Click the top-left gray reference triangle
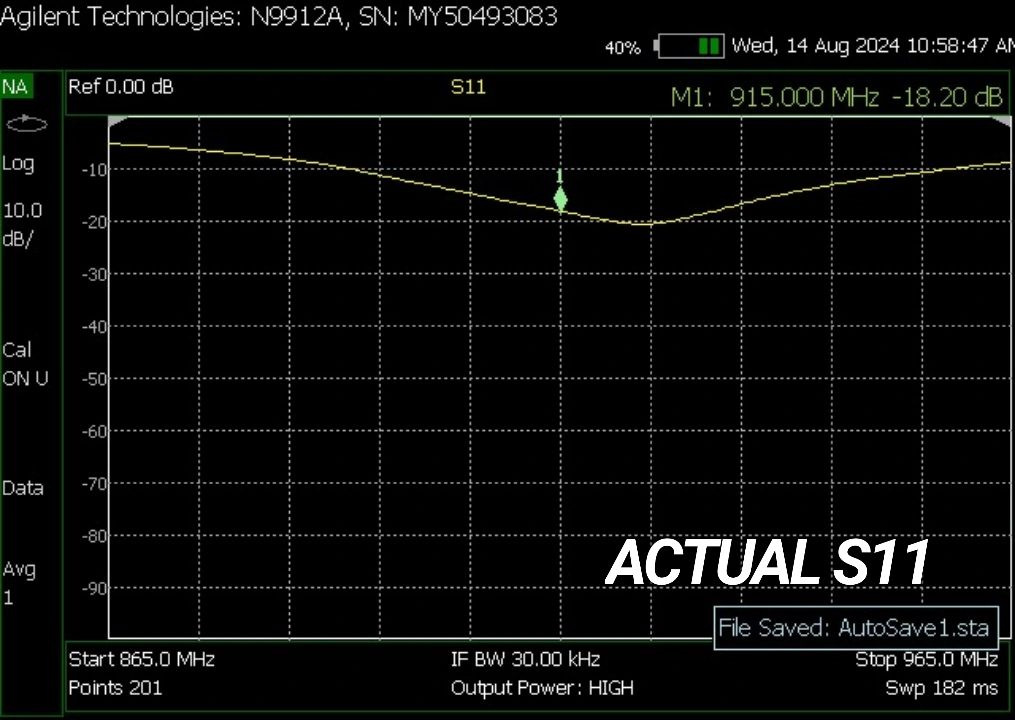The image size is (1015, 720). tap(117, 121)
